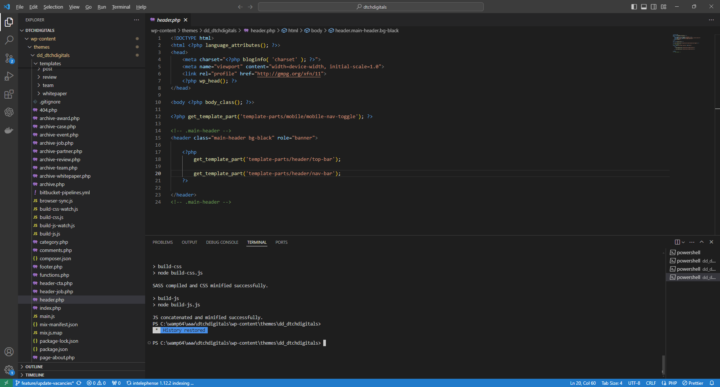The height and width of the screenshot is (387, 720).
Task: Close the terminal panel
Action: pyautogui.click(x=711, y=242)
